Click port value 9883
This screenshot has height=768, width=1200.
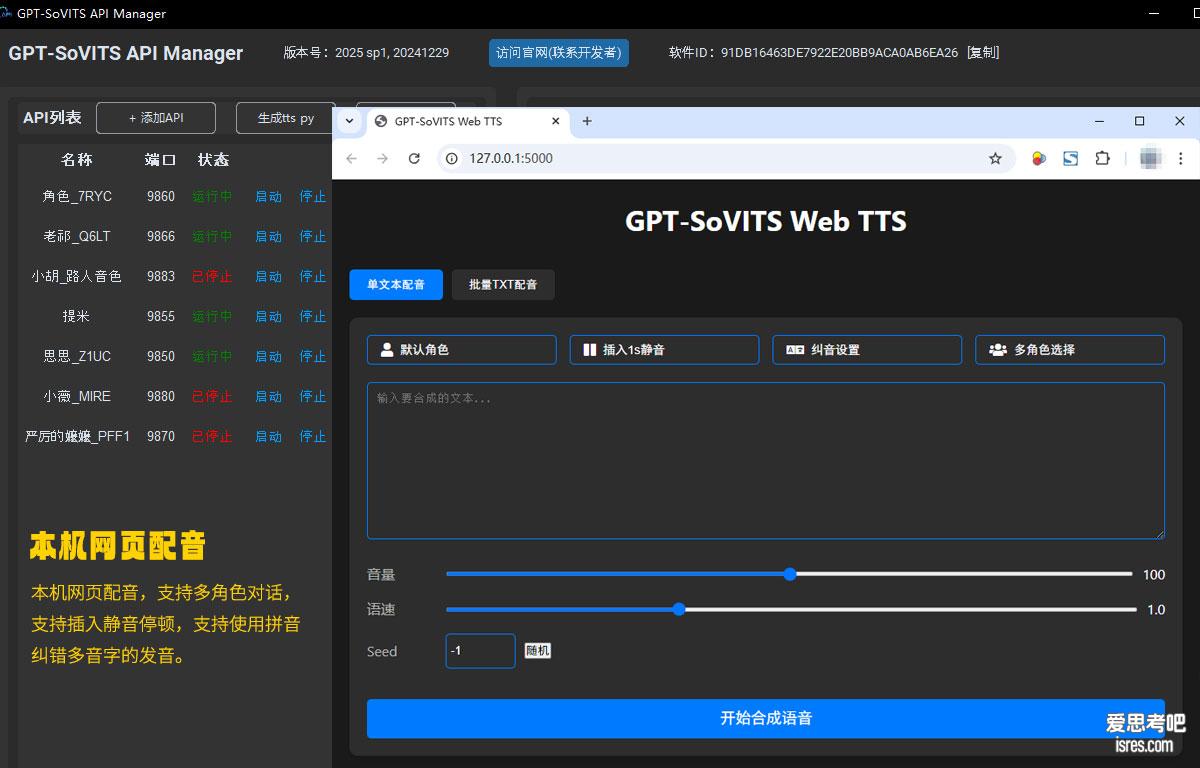[161, 277]
